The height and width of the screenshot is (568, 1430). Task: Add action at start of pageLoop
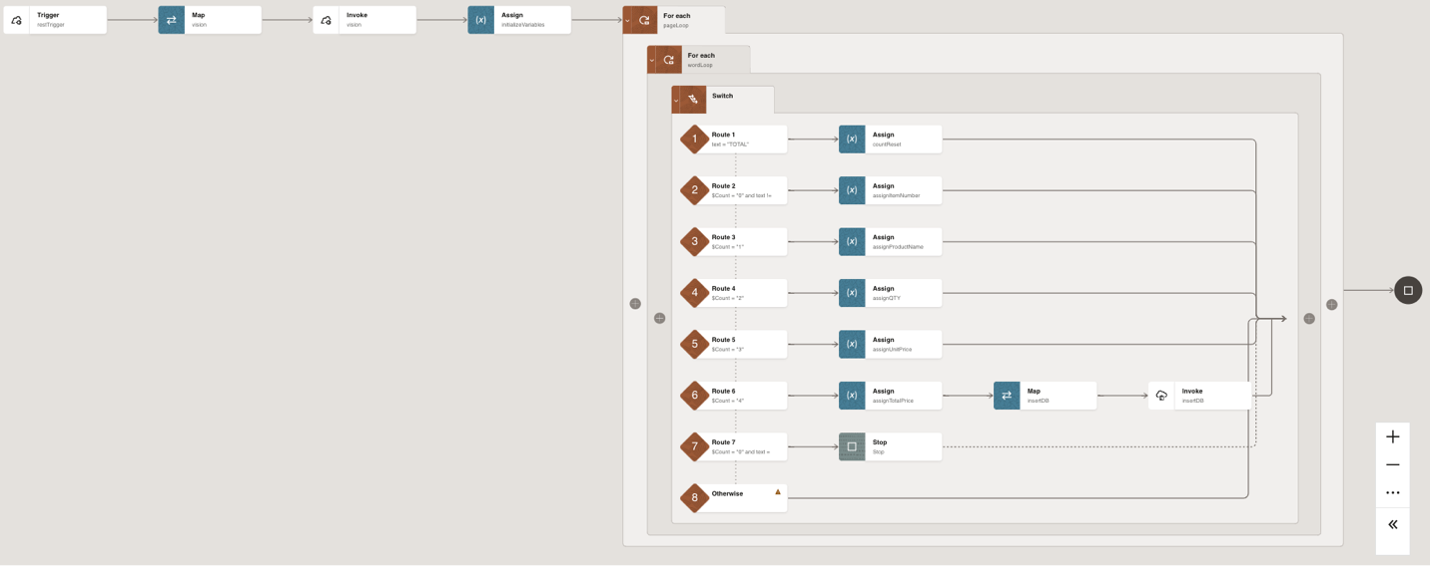(635, 303)
